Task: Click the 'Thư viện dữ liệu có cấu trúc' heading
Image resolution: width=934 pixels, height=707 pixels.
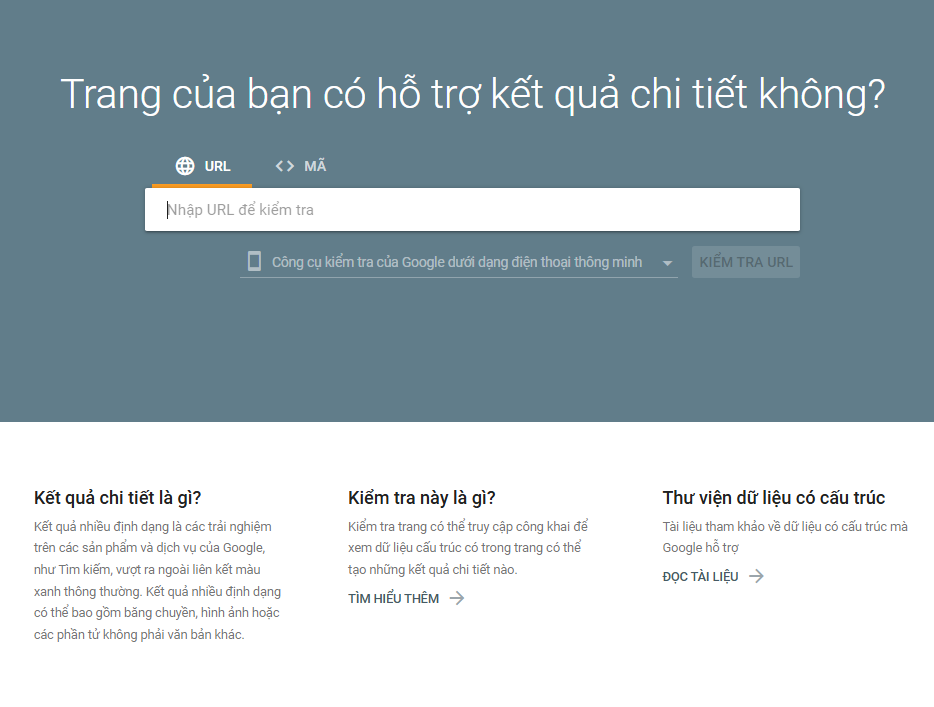Action: tap(773, 498)
